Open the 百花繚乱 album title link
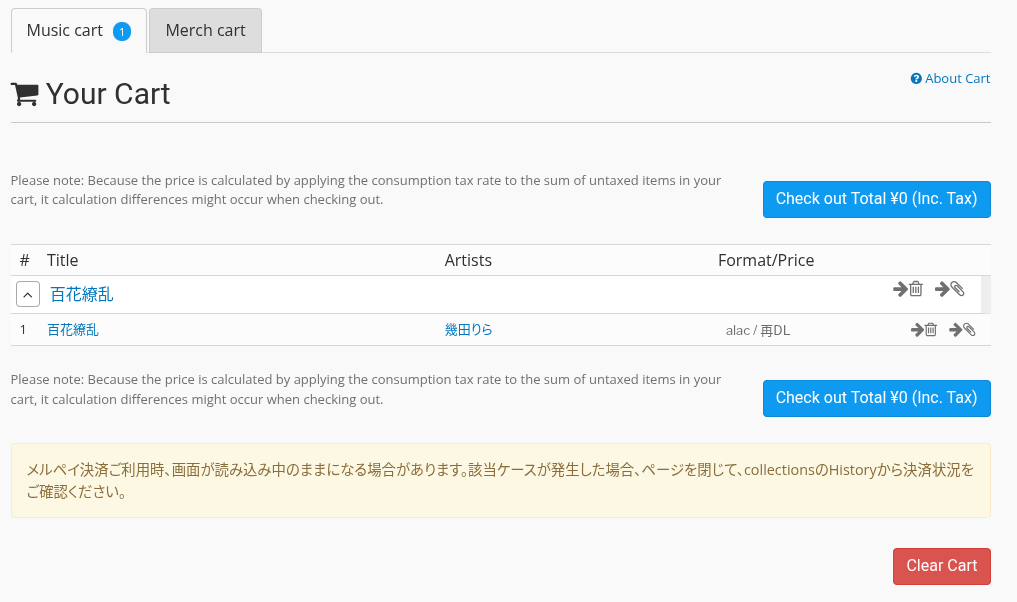Image resolution: width=1017 pixels, height=602 pixels. (x=82, y=295)
